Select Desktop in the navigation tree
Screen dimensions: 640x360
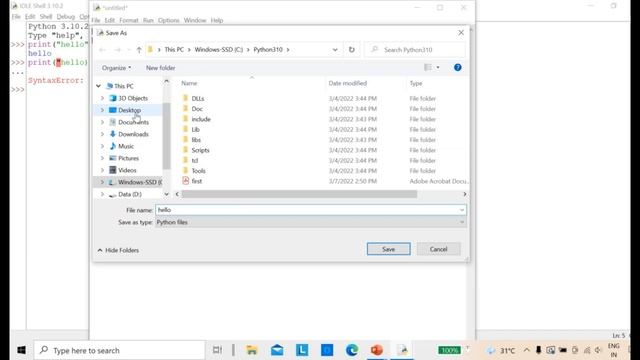tap(129, 110)
